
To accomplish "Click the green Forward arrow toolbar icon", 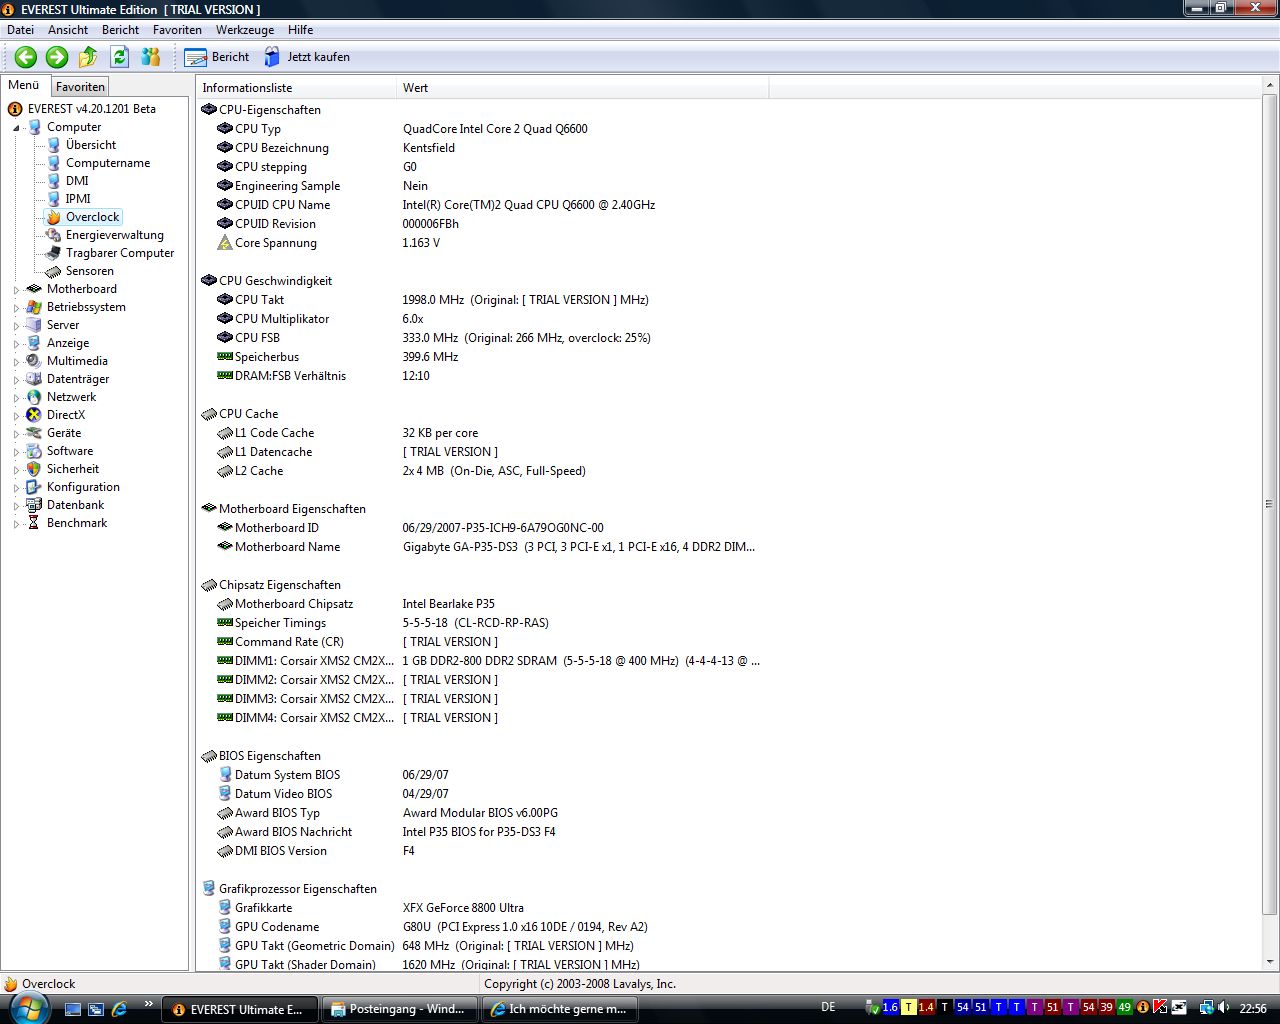I will [x=57, y=57].
